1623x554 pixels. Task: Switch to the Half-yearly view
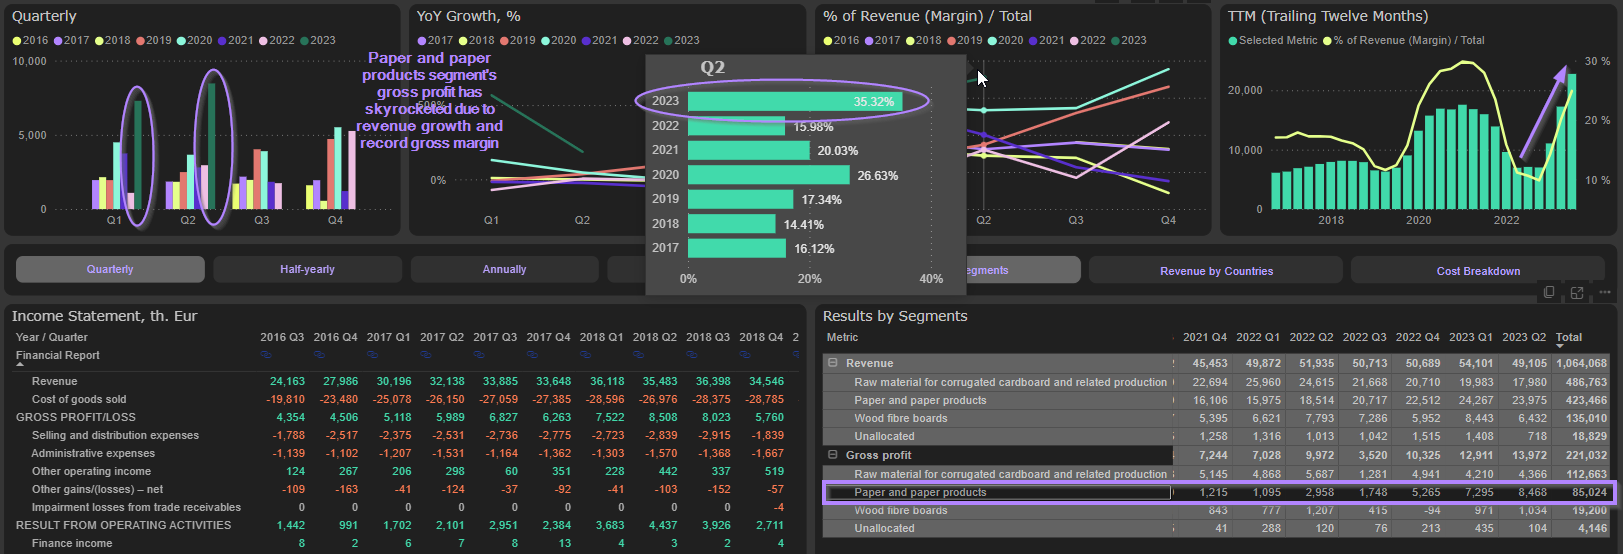pos(307,270)
